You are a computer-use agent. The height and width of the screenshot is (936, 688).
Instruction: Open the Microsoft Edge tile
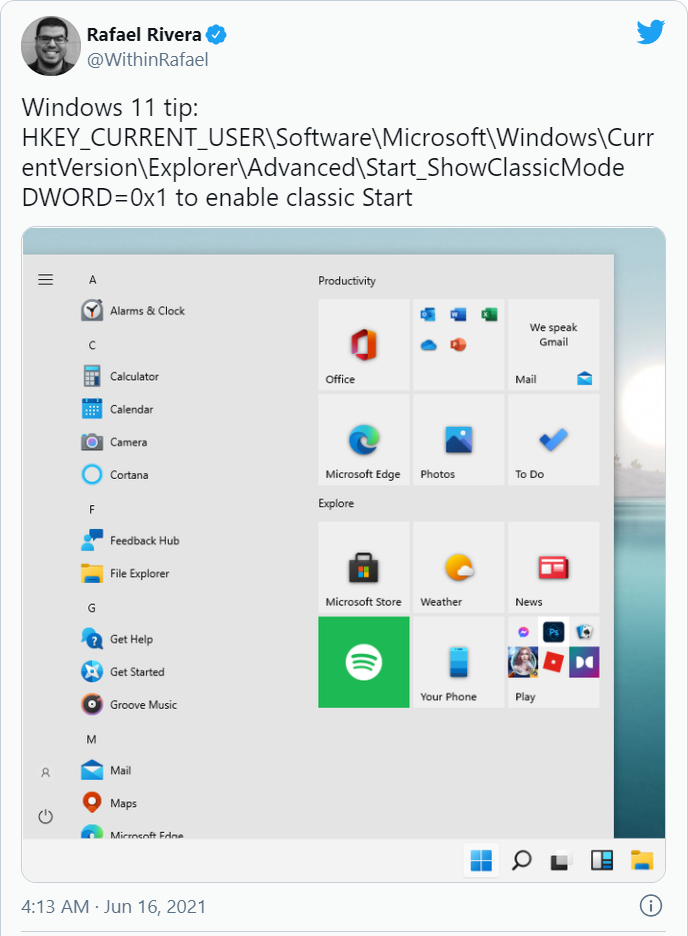click(x=364, y=440)
